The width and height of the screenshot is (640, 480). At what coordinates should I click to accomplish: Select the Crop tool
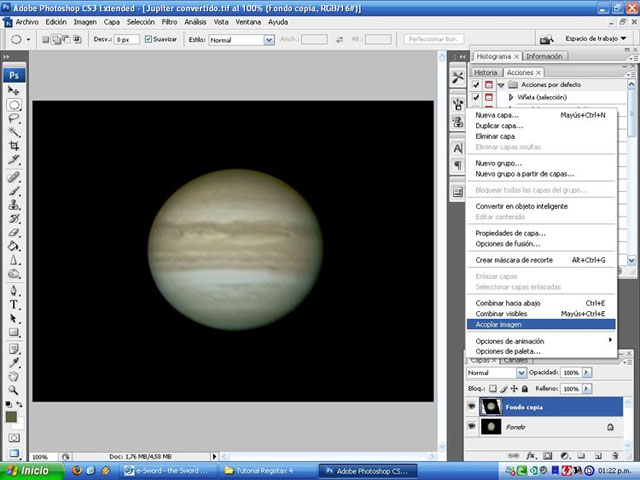(14, 146)
